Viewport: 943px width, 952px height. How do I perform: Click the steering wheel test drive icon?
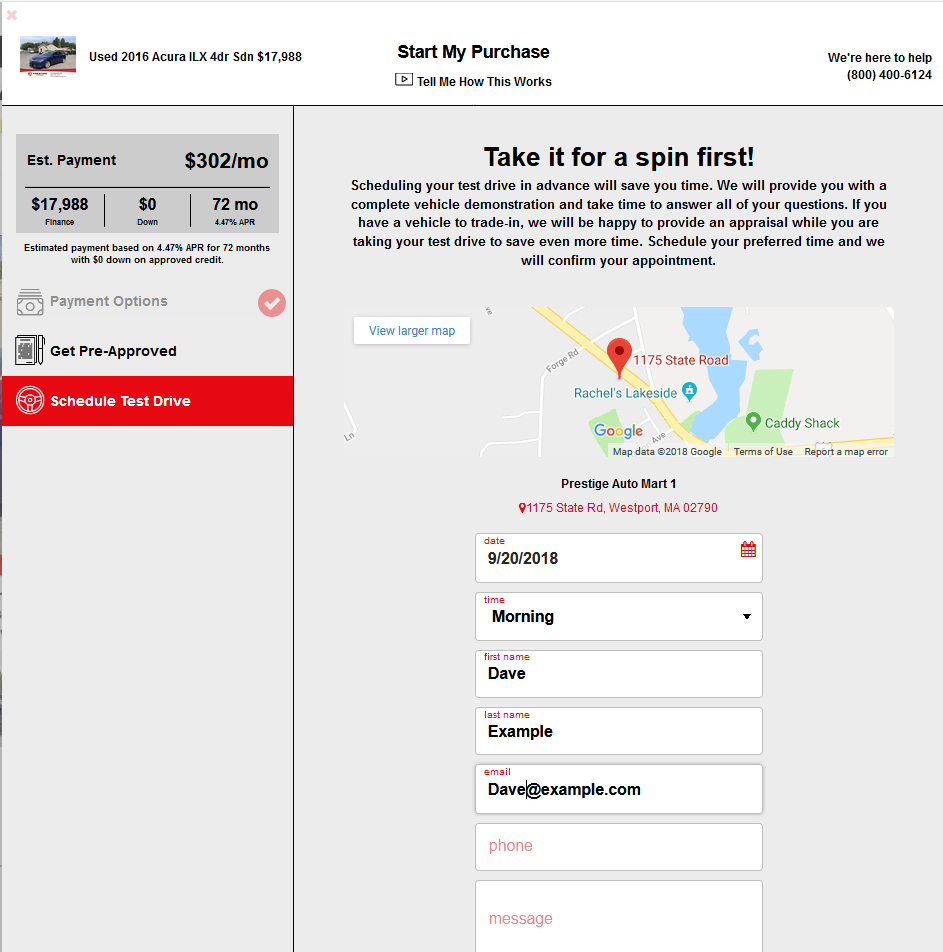[x=30, y=400]
